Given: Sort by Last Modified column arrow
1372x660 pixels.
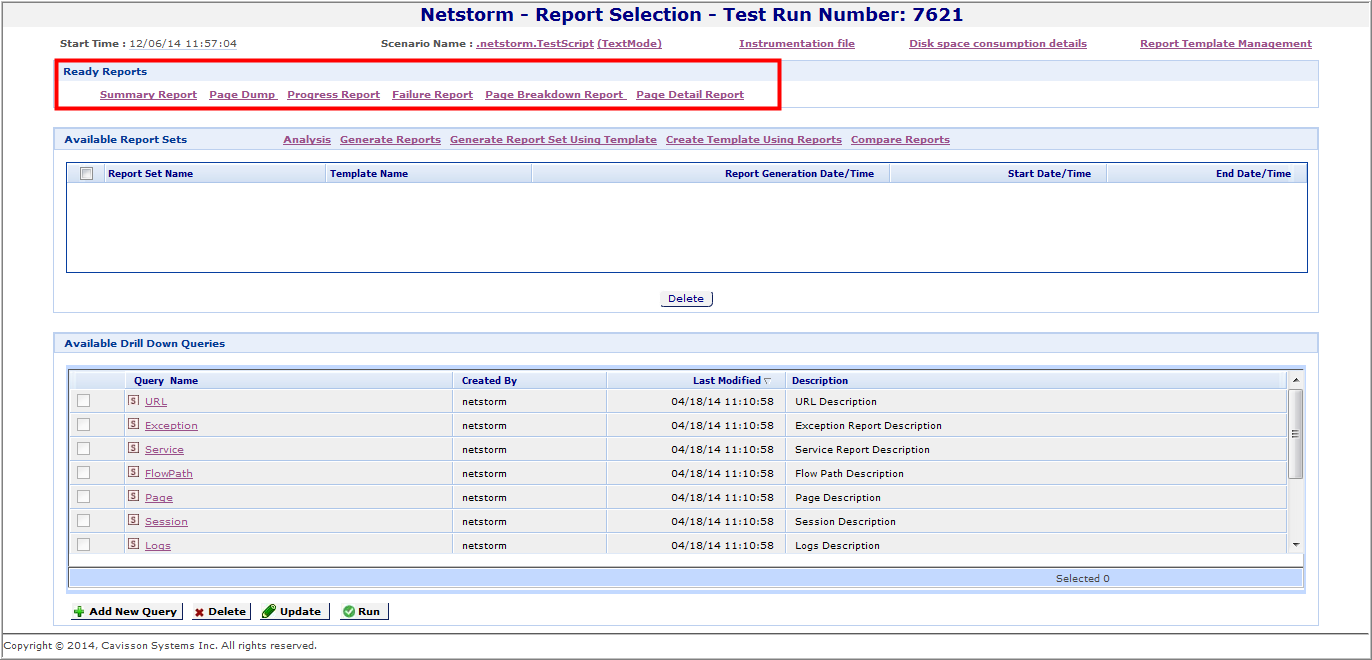Looking at the screenshot, I should 768,381.
